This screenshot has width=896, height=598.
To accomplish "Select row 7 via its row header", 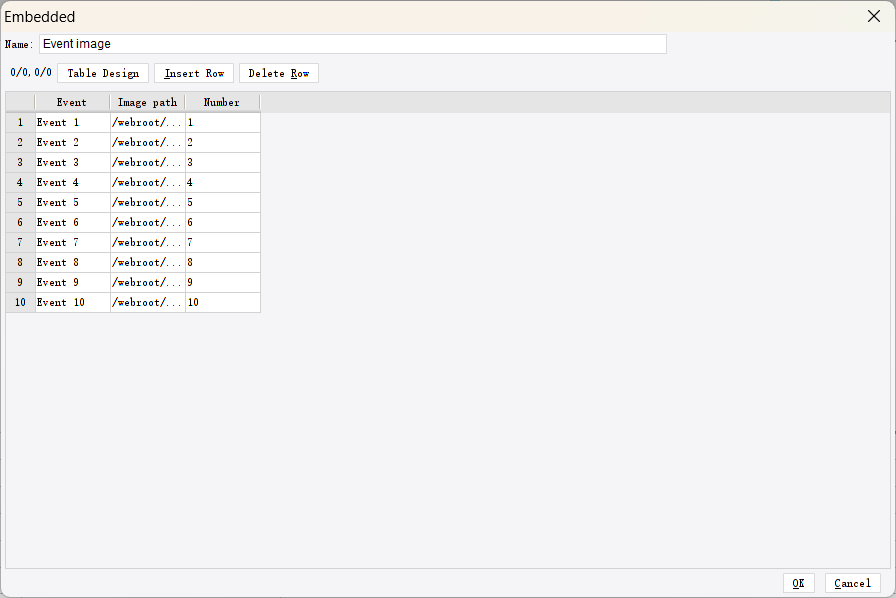I will pos(19,242).
